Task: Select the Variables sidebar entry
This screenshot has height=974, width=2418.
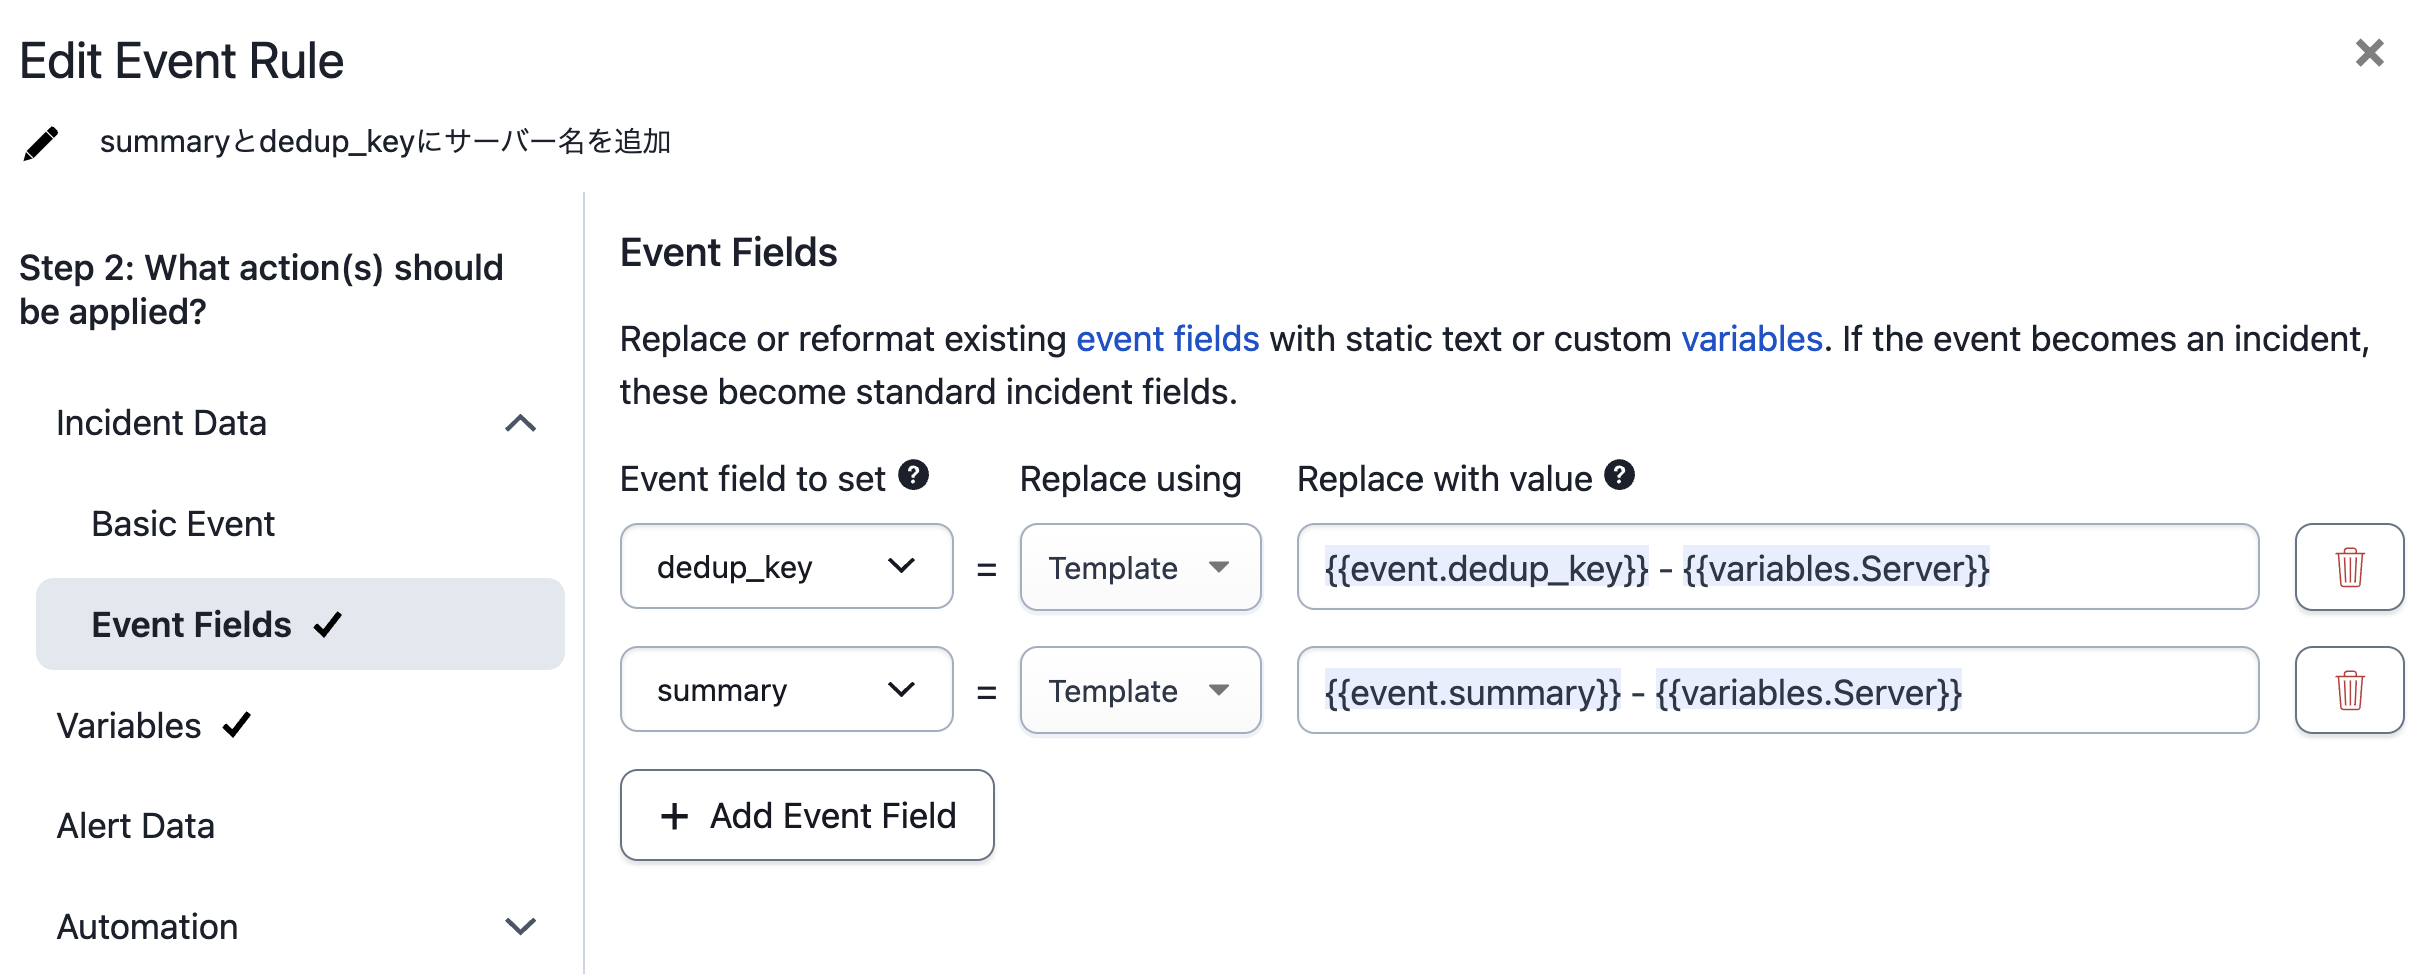Action: [127, 725]
